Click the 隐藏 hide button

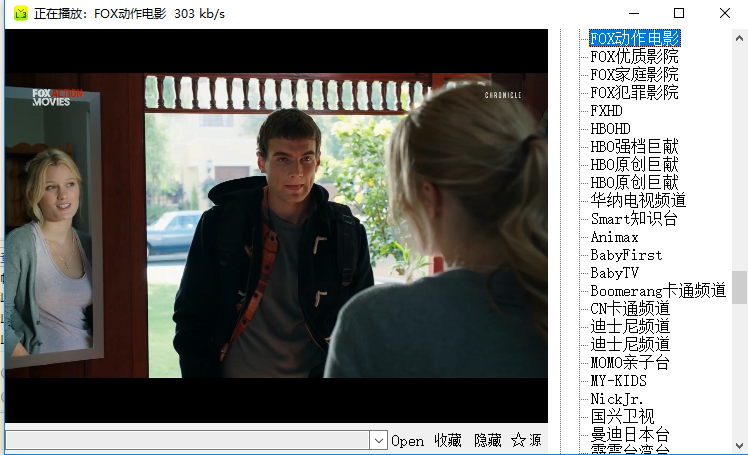(488, 440)
